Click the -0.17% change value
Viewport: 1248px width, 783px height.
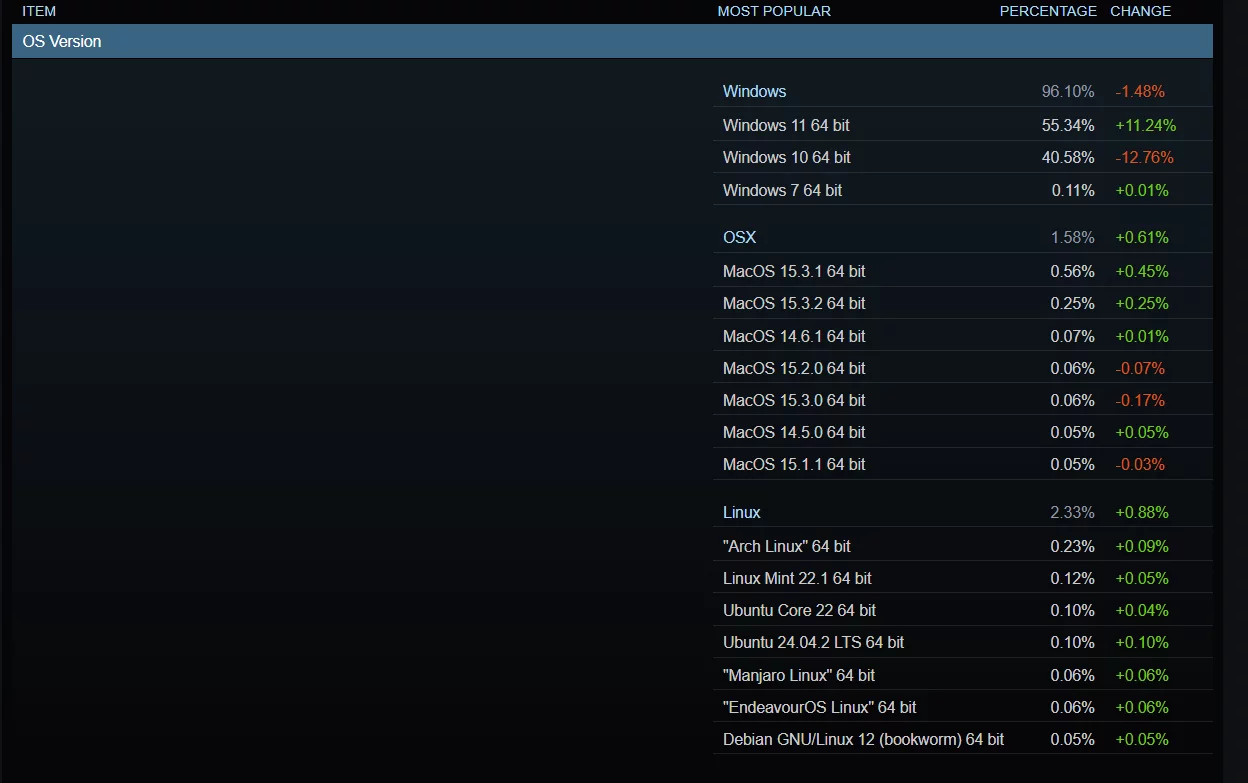(x=1140, y=400)
